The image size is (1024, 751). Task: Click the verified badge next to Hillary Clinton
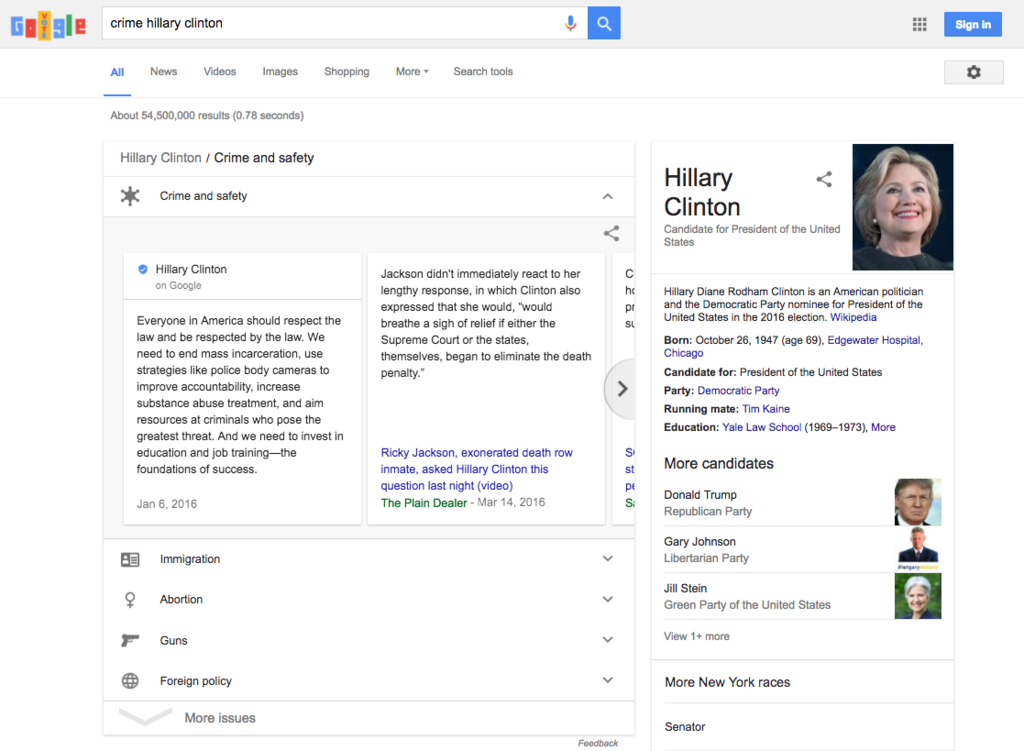(x=142, y=269)
